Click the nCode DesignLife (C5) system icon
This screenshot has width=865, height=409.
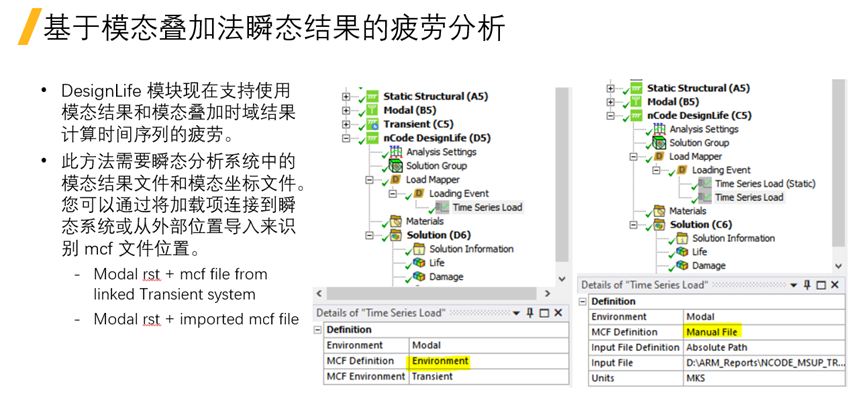pos(637,115)
